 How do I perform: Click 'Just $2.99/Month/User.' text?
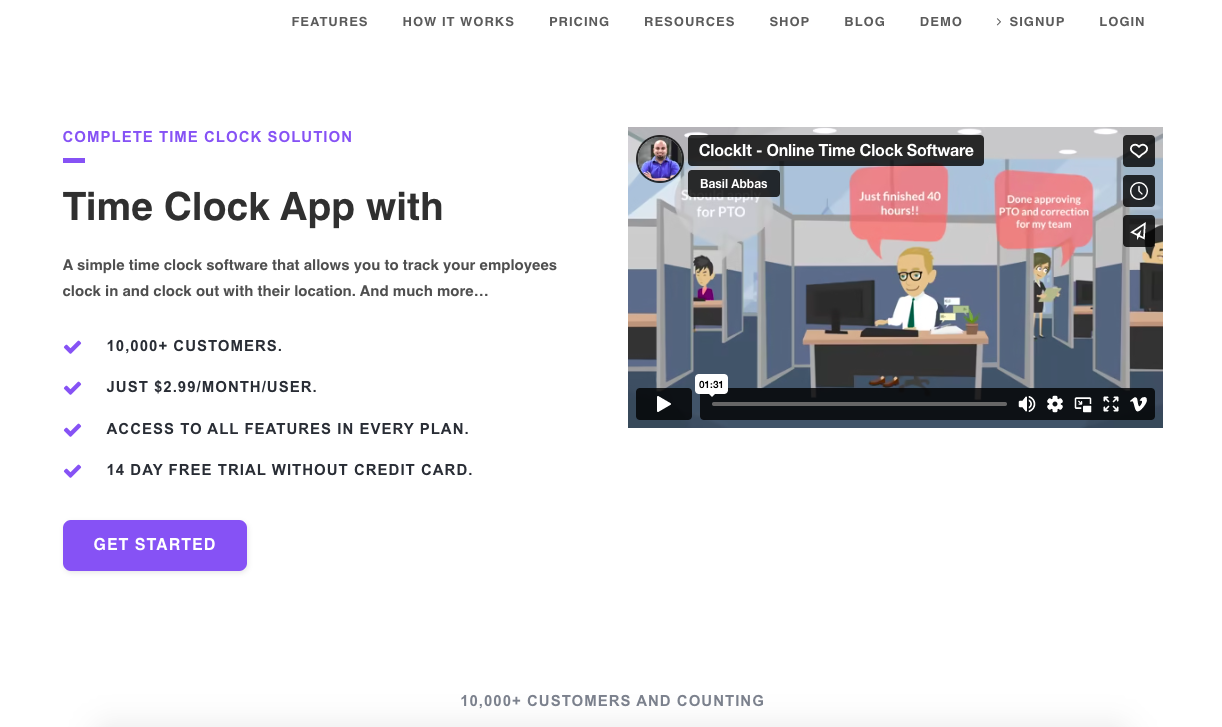coord(212,387)
